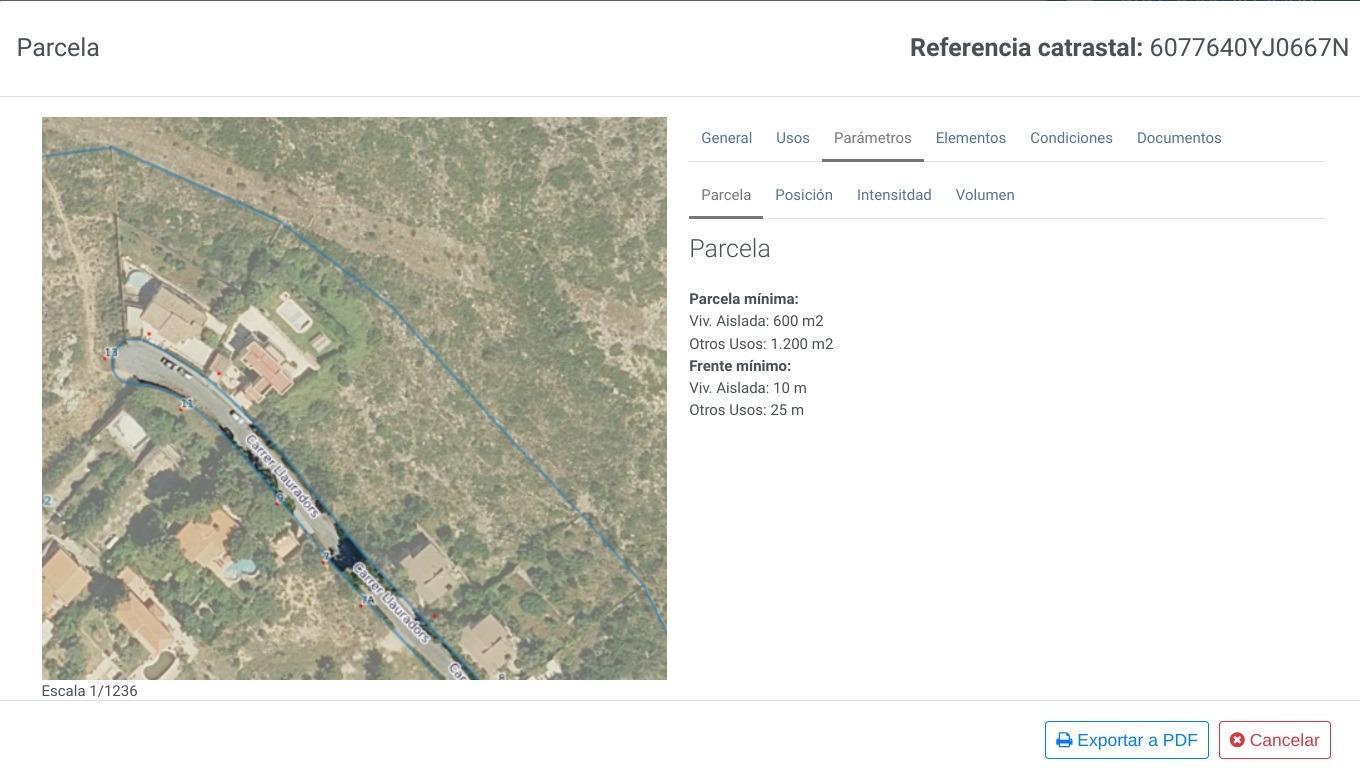Image resolution: width=1360 pixels, height=776 pixels.
Task: Activate the Parcela sub-tab
Action: point(726,195)
